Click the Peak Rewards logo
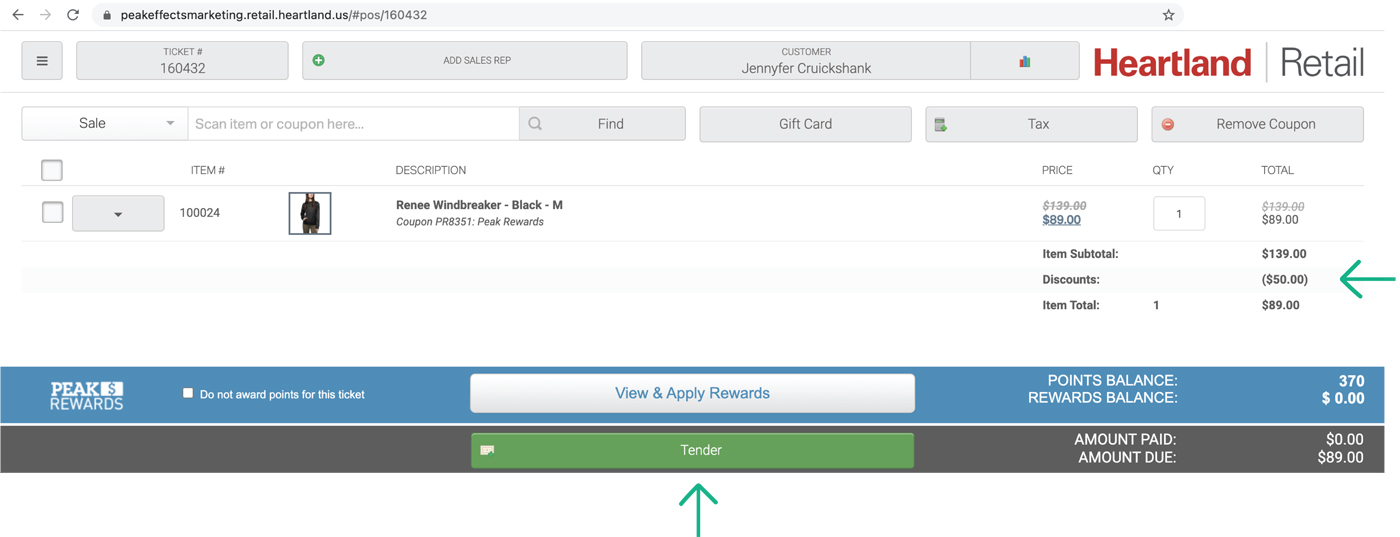This screenshot has height=537, width=1400. pos(87,395)
